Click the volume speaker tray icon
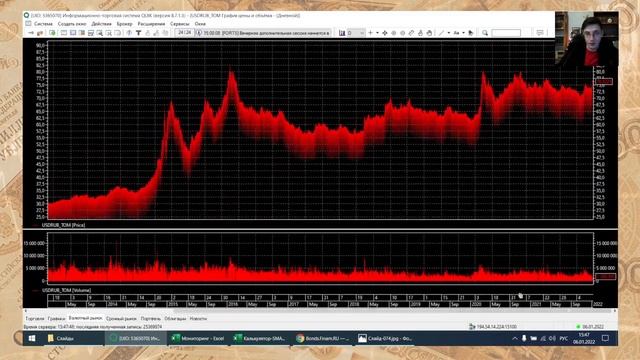Screen dimensions: 640x360 tap(552, 338)
